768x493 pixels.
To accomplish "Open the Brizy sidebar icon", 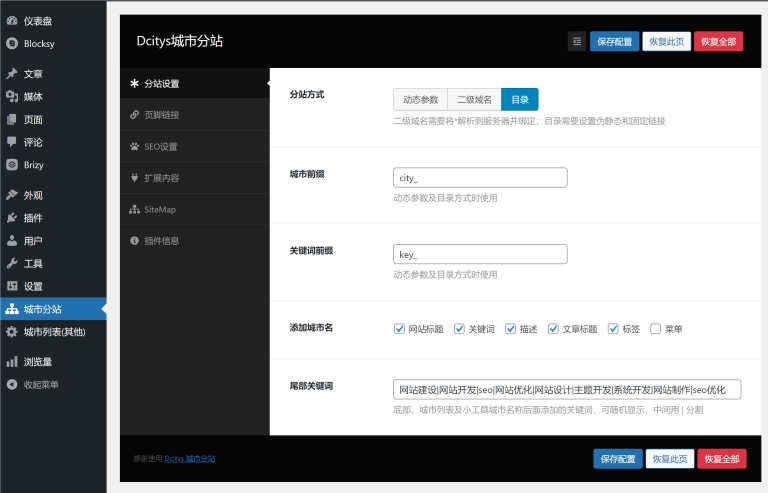I will coord(12,165).
